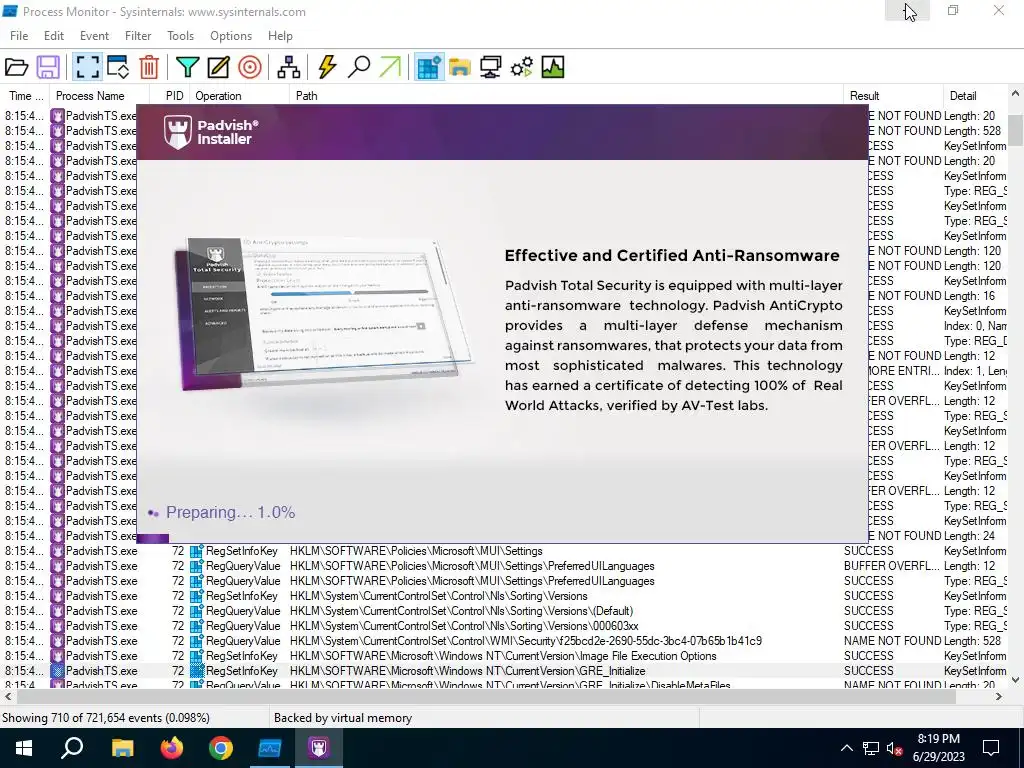The width and height of the screenshot is (1024, 768).
Task: Click the Detail column header
Action: pos(975,96)
